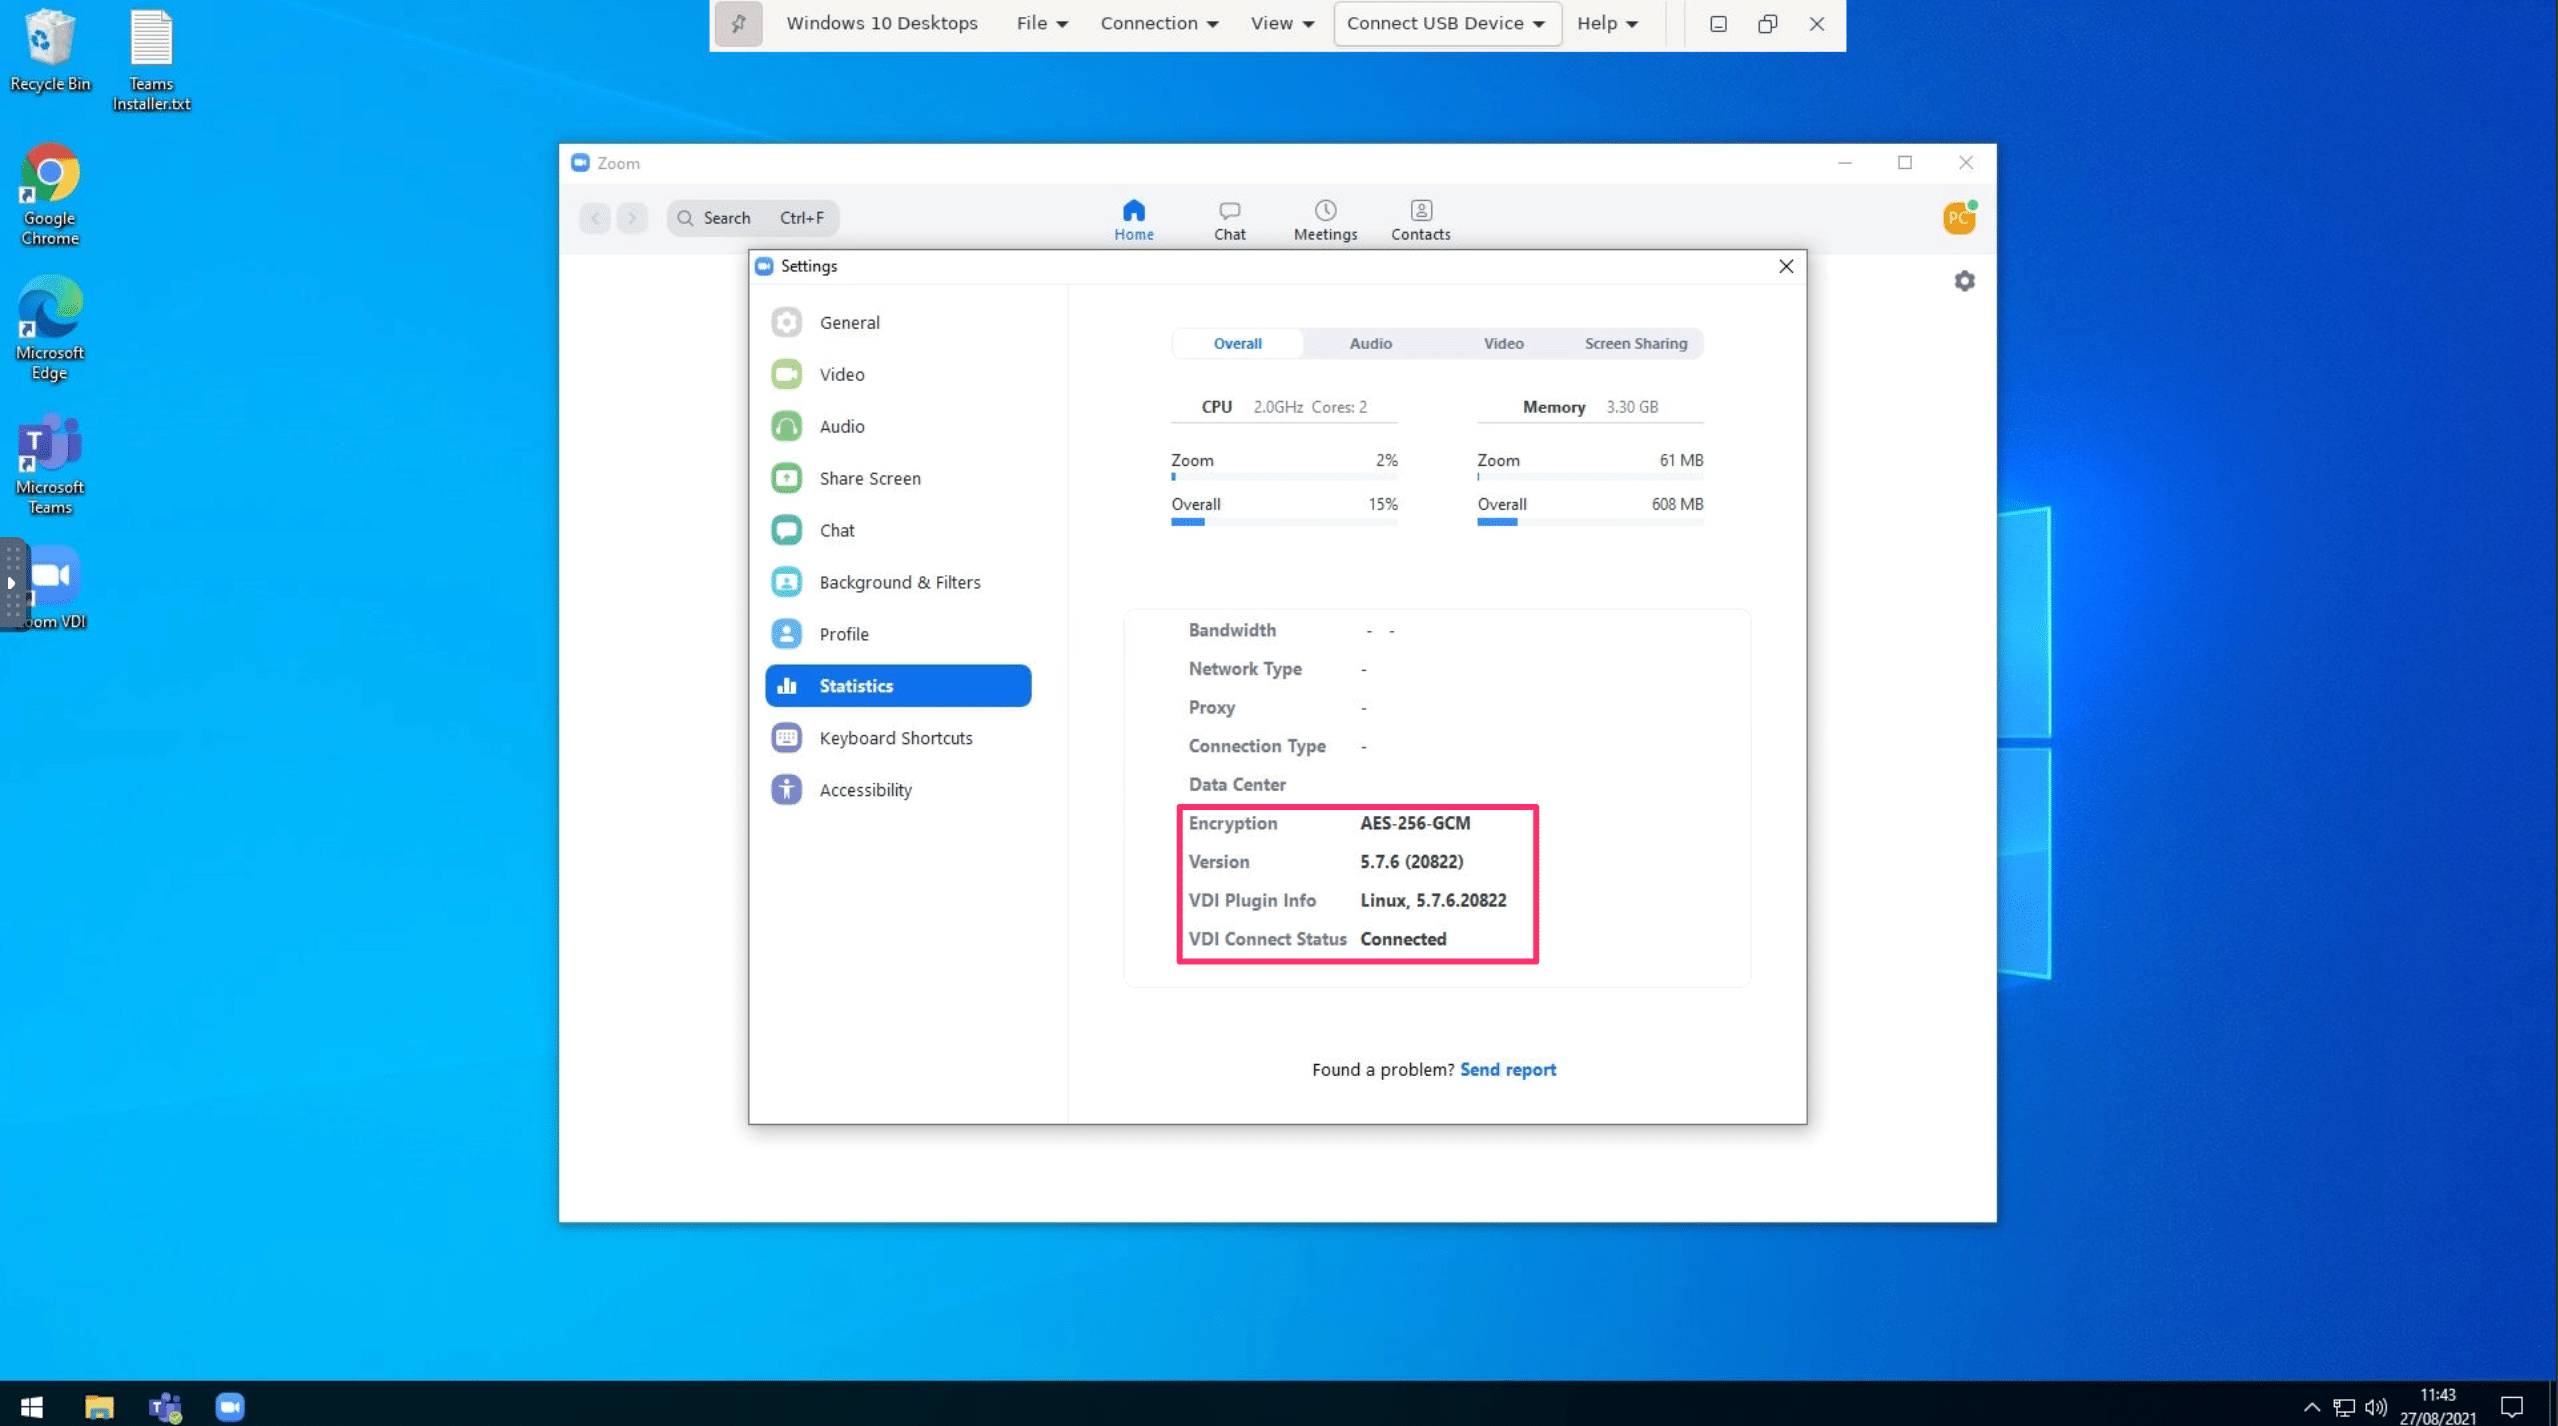Show hidden system tray icons

[x=2311, y=1407]
